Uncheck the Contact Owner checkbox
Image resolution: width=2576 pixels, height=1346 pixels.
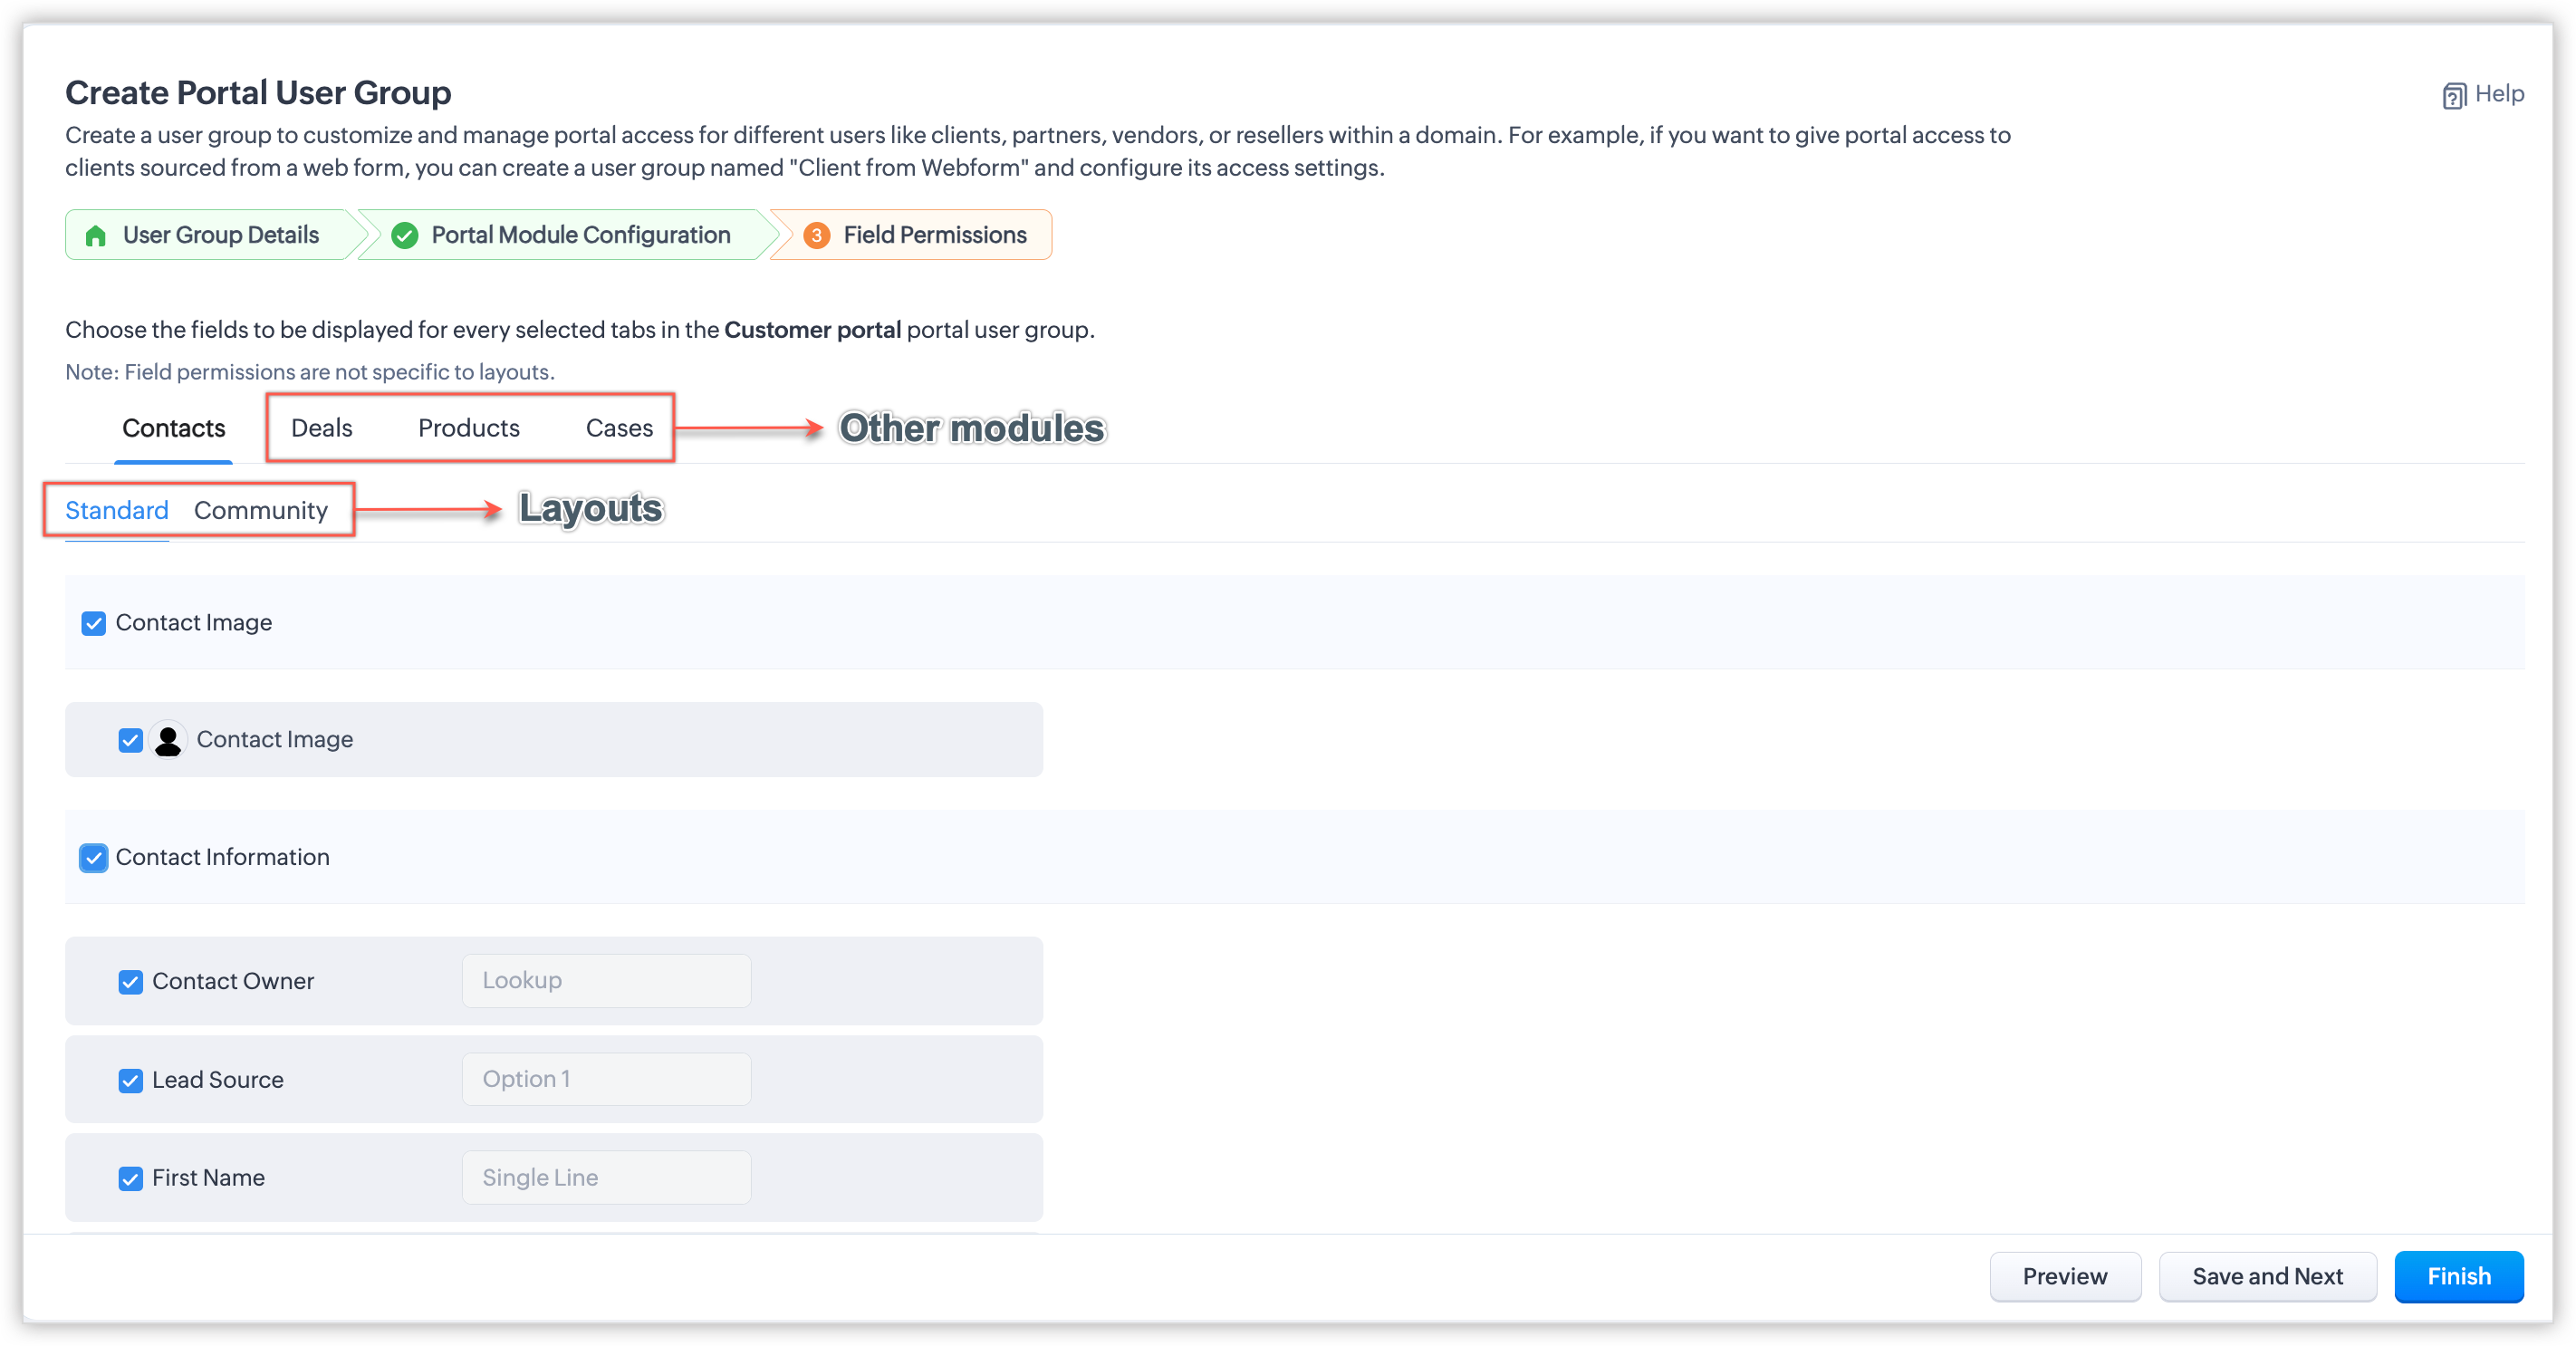(131, 982)
